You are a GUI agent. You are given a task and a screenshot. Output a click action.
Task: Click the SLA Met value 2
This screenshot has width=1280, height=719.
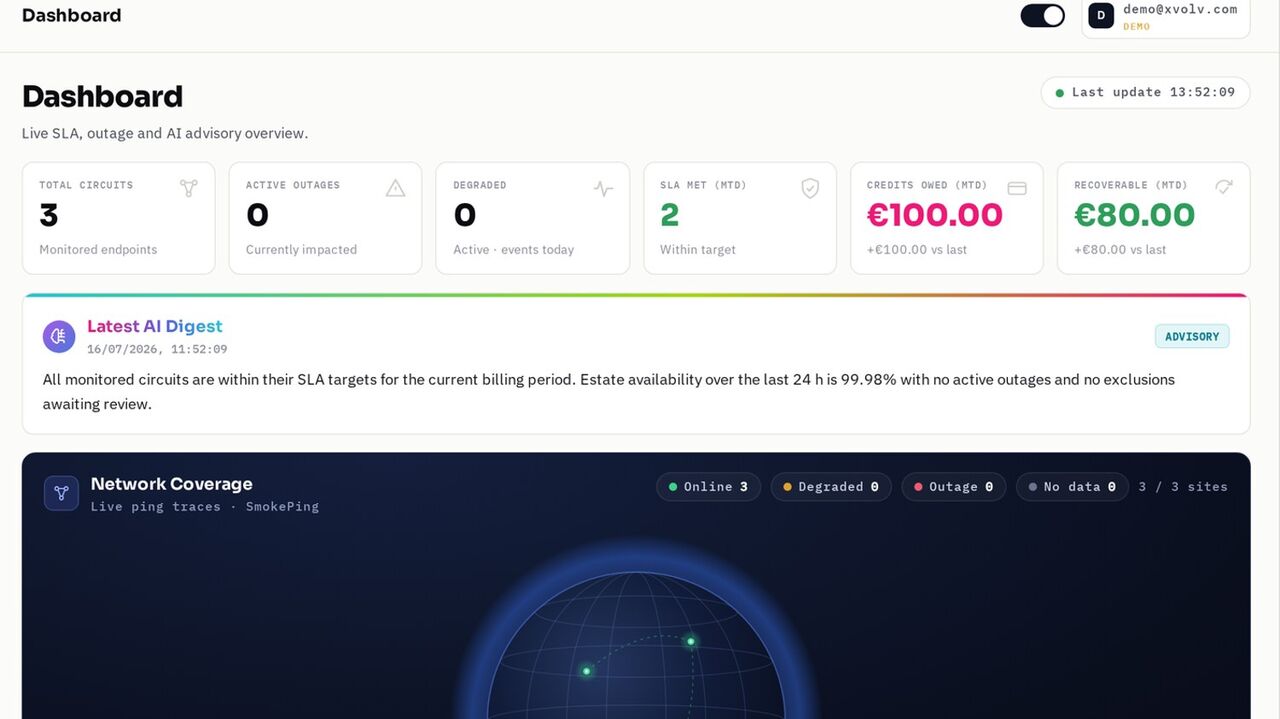pyautogui.click(x=669, y=215)
